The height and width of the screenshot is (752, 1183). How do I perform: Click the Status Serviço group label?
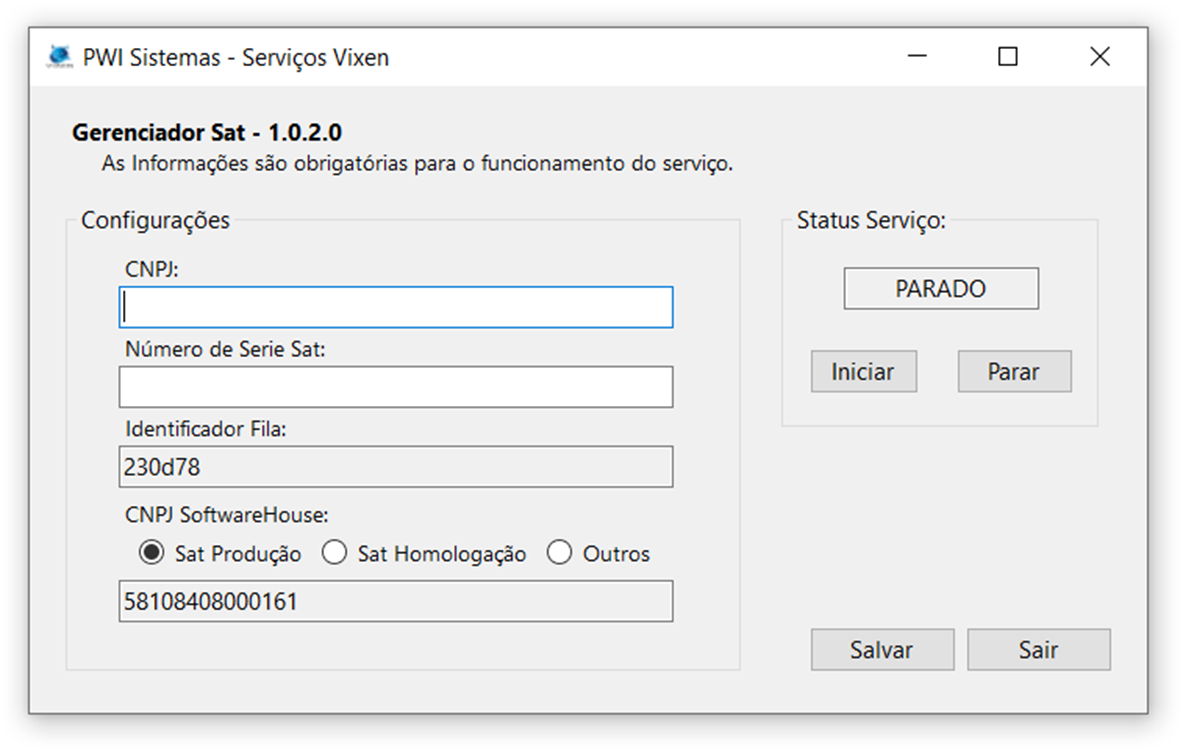[x=870, y=221]
